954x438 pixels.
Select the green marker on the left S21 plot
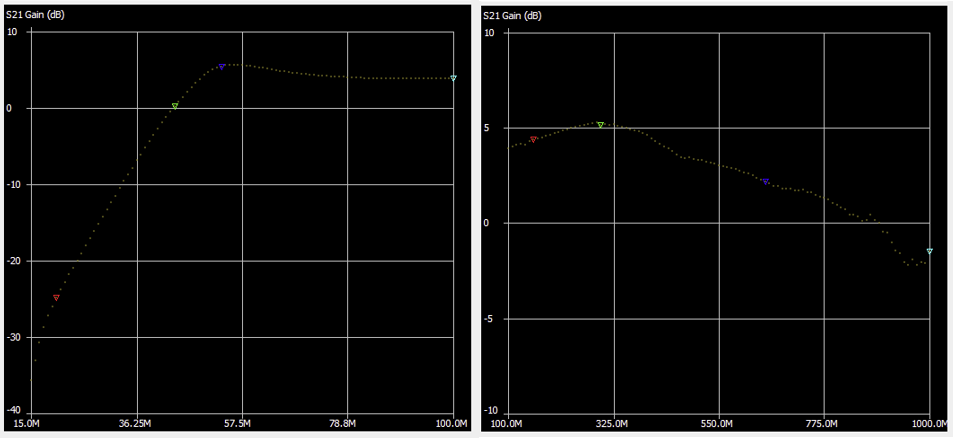point(175,106)
